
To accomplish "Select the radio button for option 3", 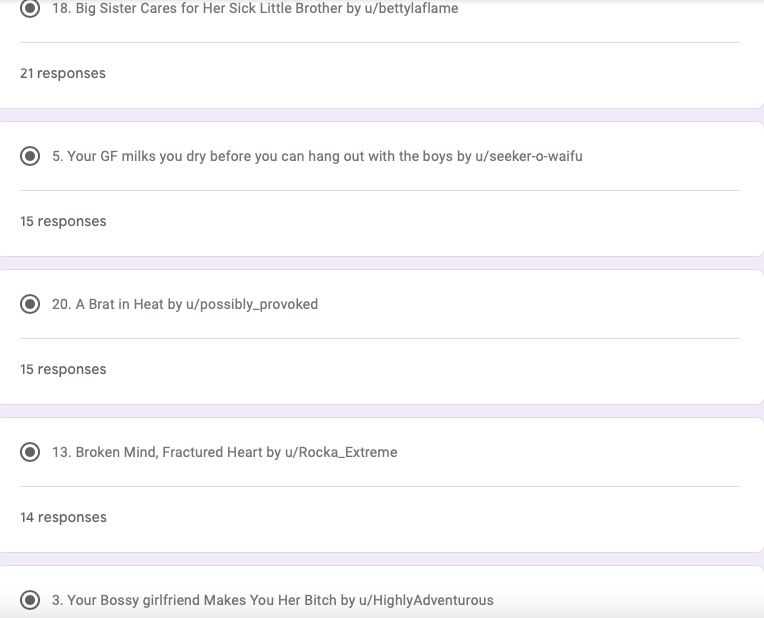I will pos(31,601).
